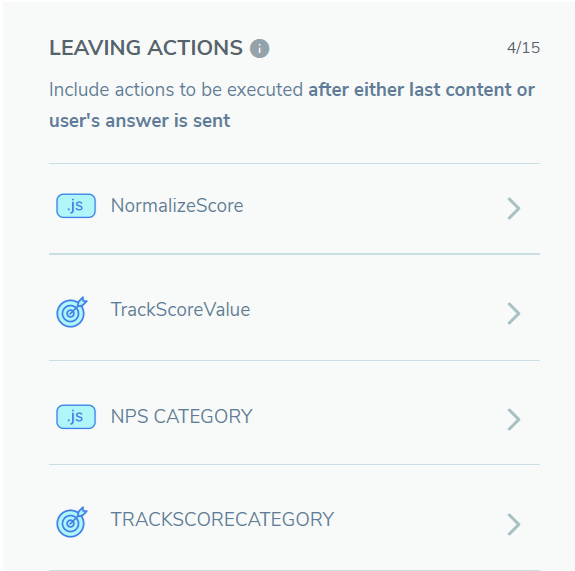Expand the NPS CATEGORY chevron

(514, 419)
